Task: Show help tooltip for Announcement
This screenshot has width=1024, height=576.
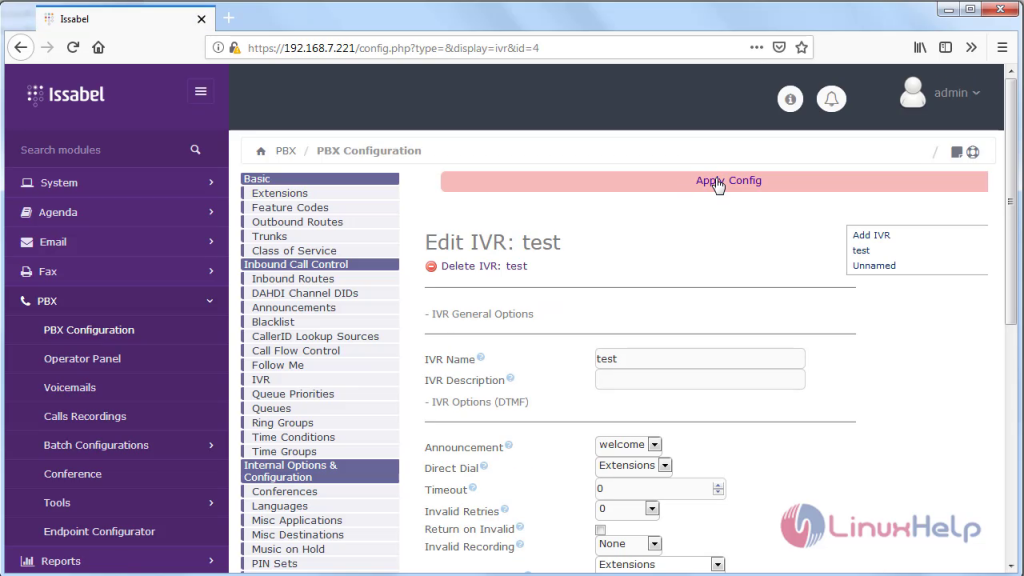Action: pyautogui.click(x=509, y=445)
